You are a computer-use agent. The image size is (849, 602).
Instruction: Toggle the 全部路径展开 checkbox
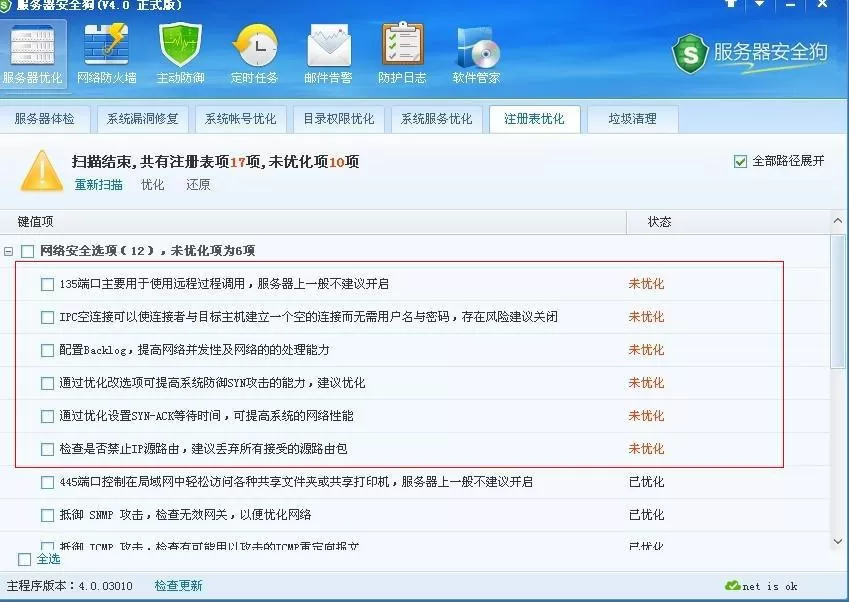pos(740,161)
